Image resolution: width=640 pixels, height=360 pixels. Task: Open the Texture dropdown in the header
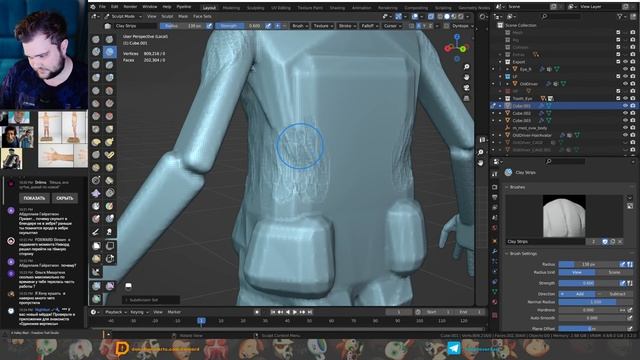(323, 26)
